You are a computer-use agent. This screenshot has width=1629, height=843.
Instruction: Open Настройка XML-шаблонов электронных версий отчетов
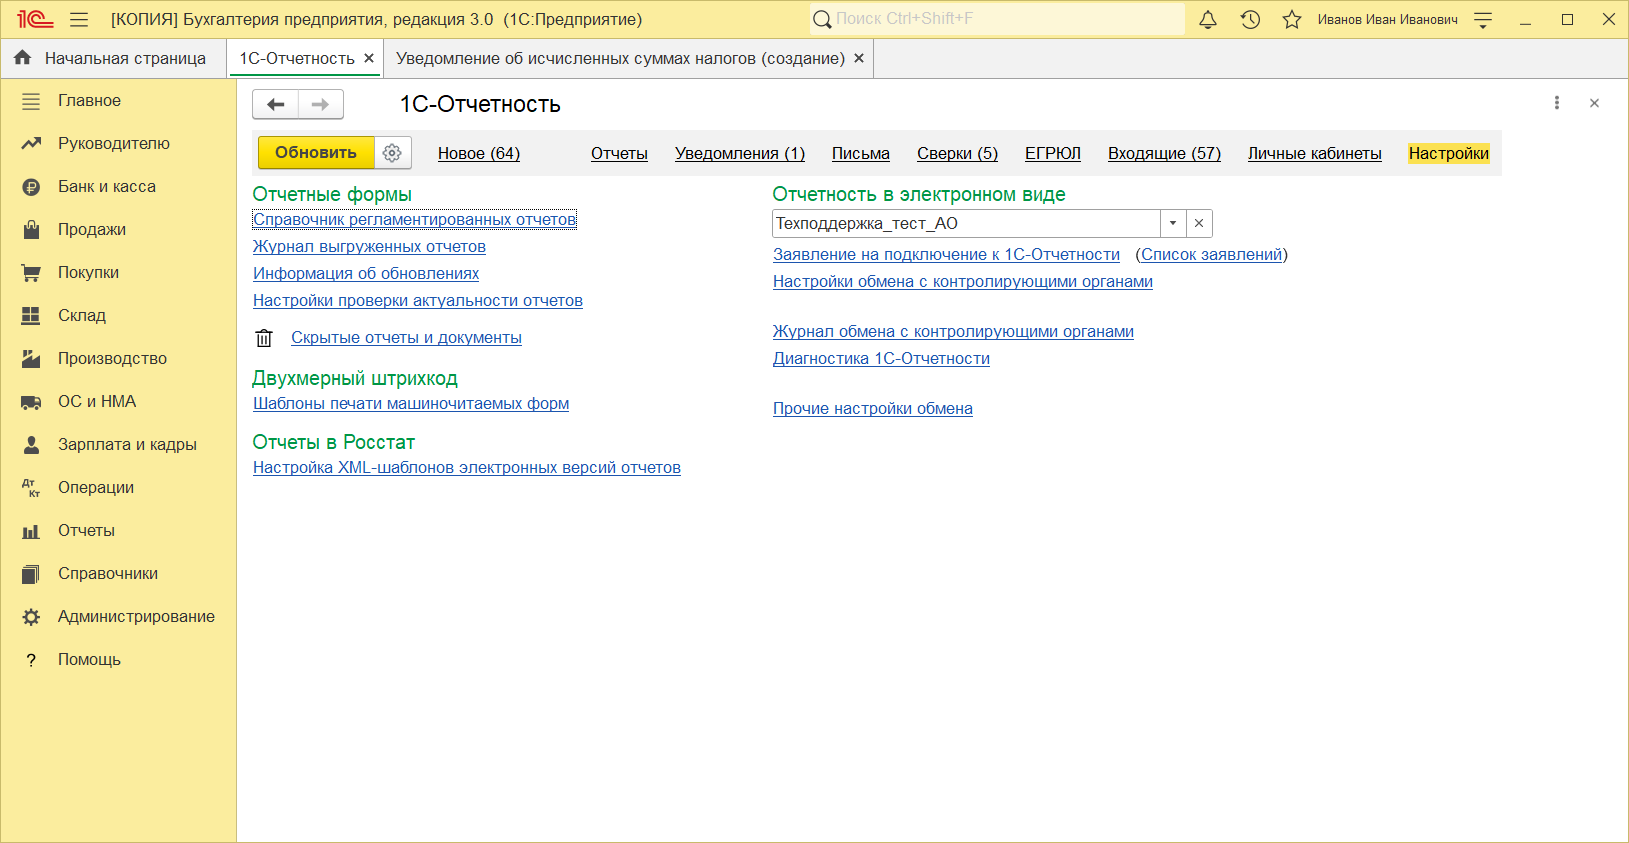[467, 468]
